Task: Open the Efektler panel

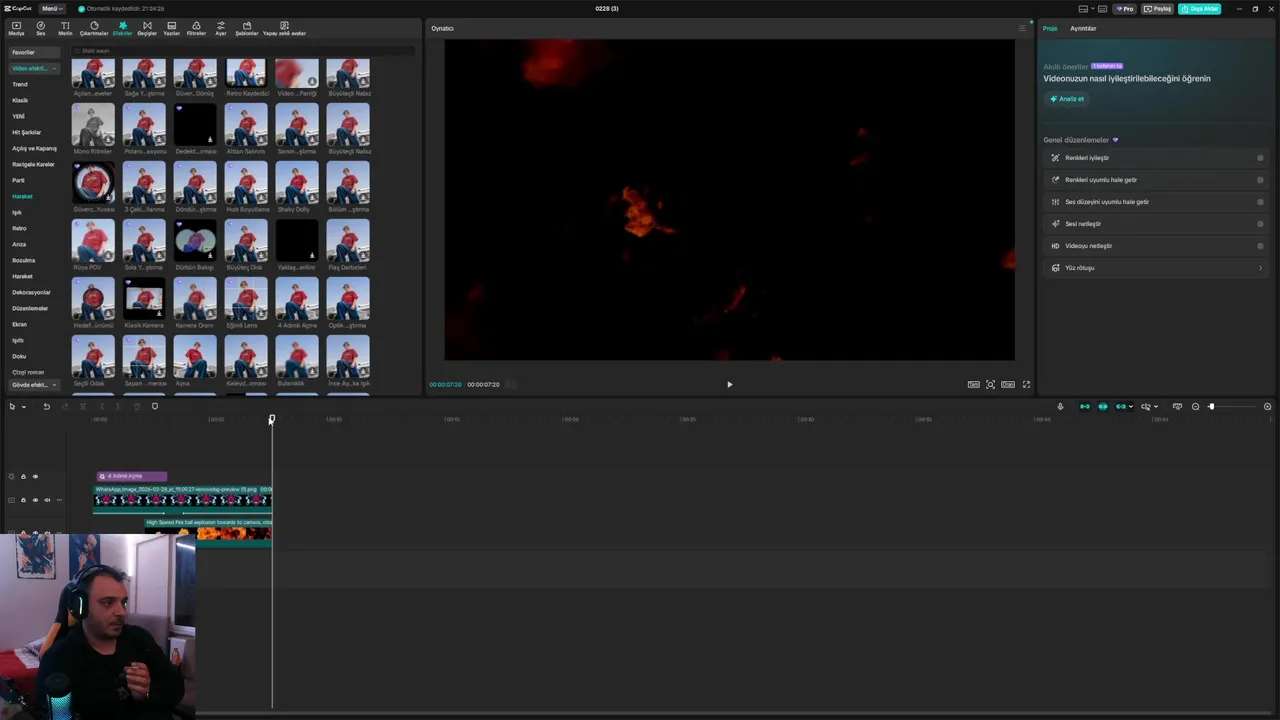Action: tap(122, 28)
